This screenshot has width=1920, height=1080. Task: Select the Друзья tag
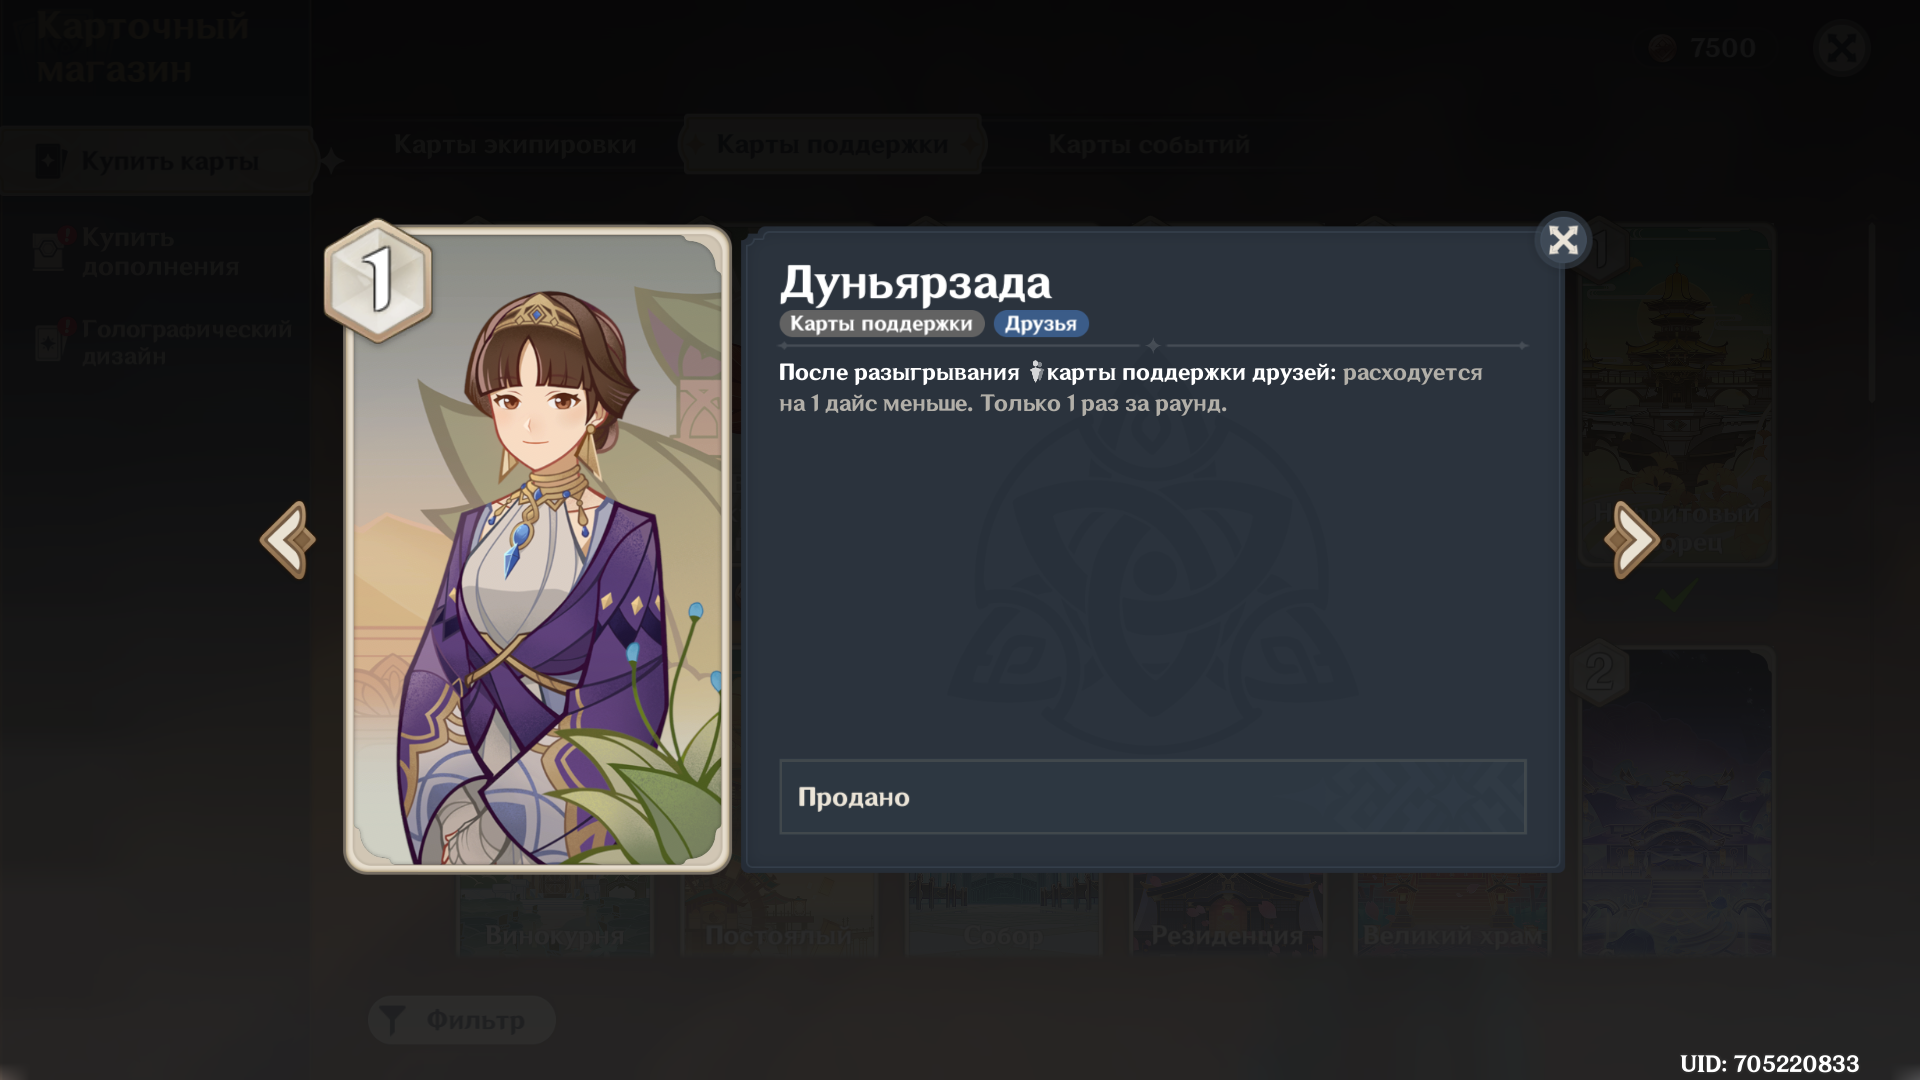1041,324
